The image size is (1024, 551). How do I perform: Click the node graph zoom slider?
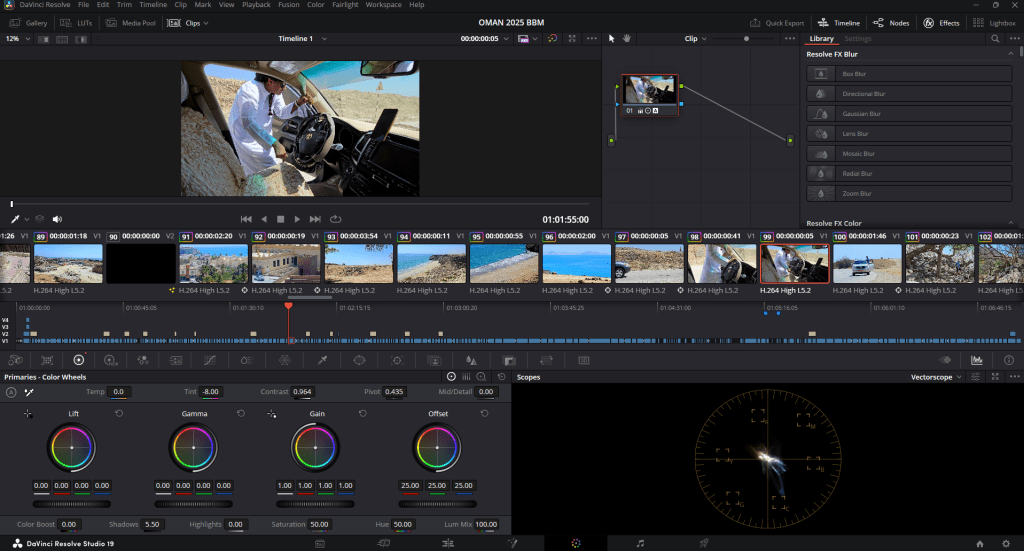click(x=746, y=39)
